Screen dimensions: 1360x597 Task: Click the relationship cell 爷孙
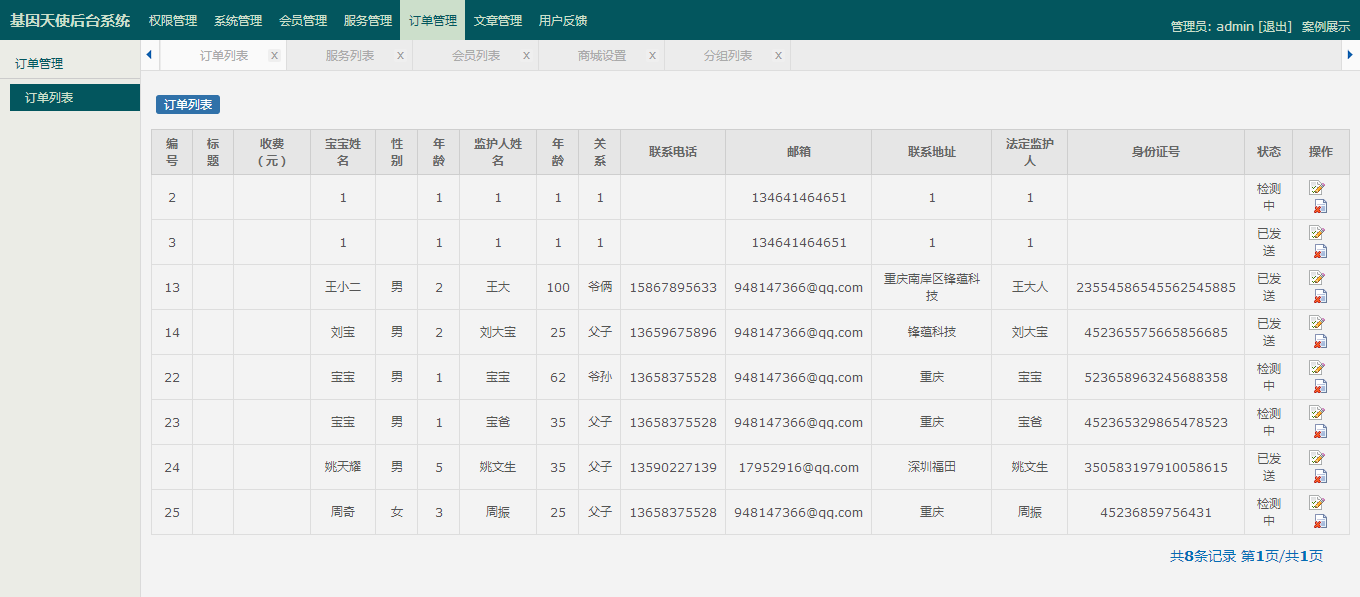[x=600, y=377]
